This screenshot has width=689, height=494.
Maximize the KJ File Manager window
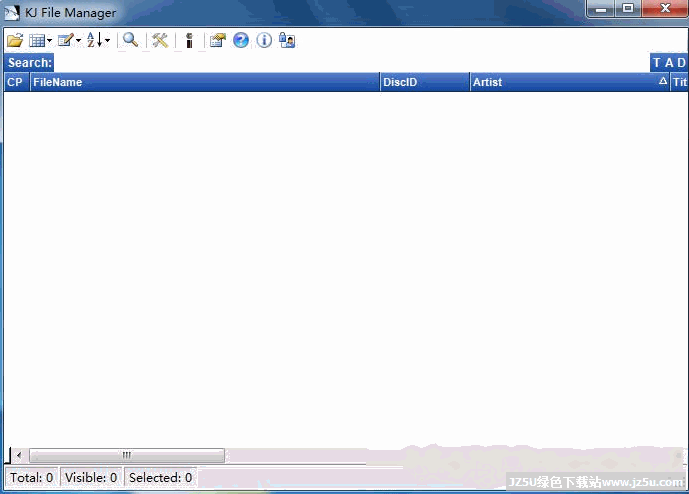click(x=628, y=9)
